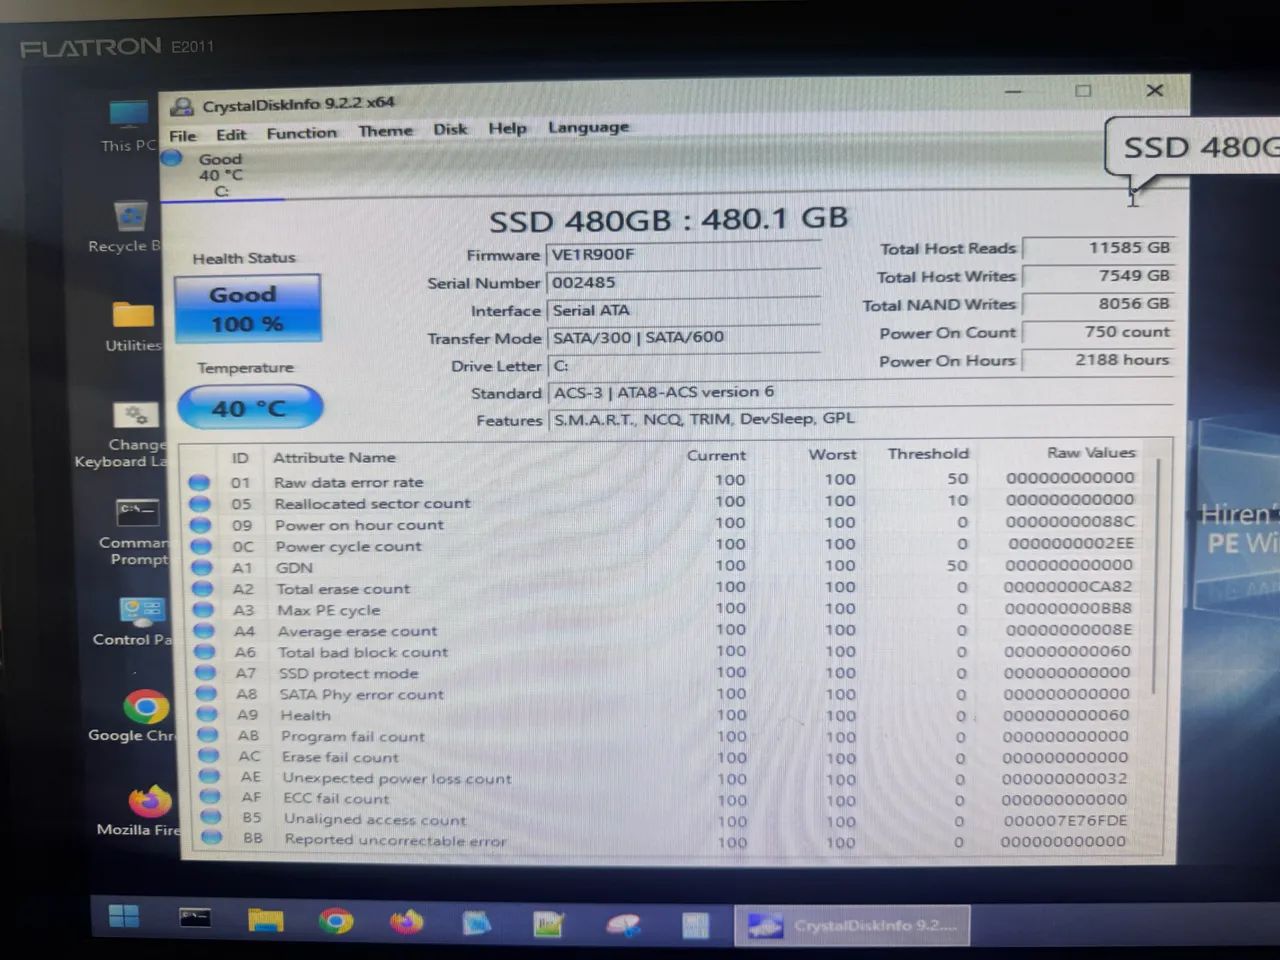
Task: Click status icon for Reported uncorrectable error
Action: (x=211, y=839)
